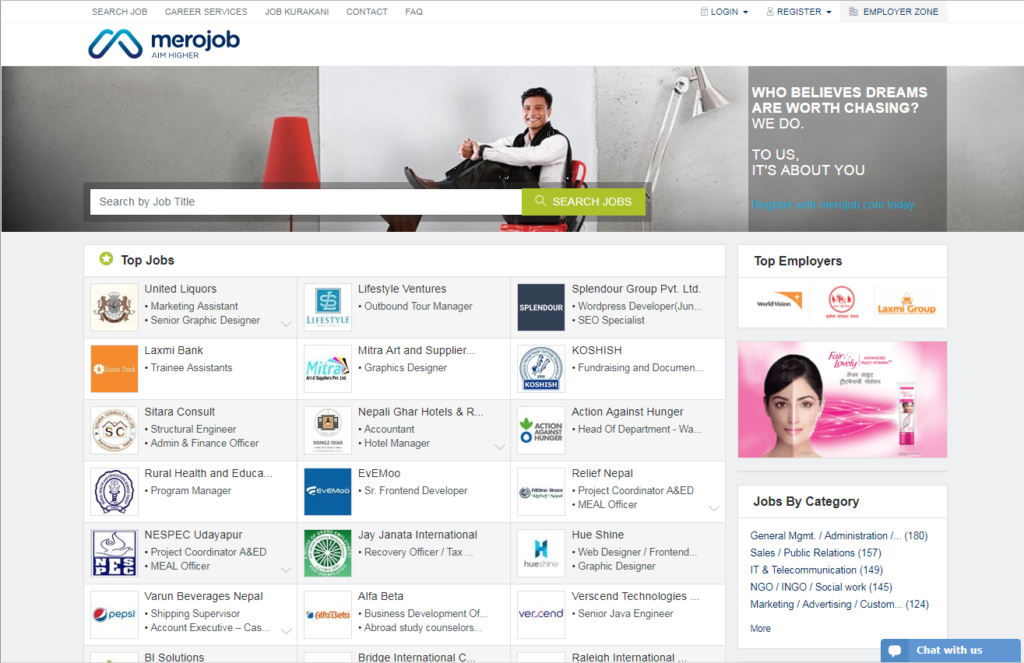This screenshot has width=1024, height=663.
Task: Open Trainee Assistants job listing
Action: click(191, 368)
